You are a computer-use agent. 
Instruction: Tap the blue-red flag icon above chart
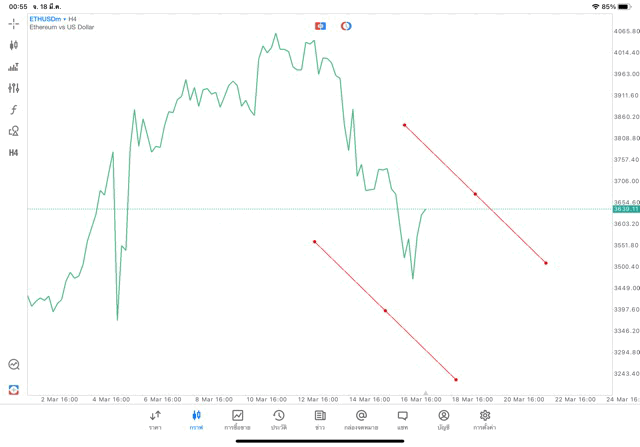tap(320, 26)
